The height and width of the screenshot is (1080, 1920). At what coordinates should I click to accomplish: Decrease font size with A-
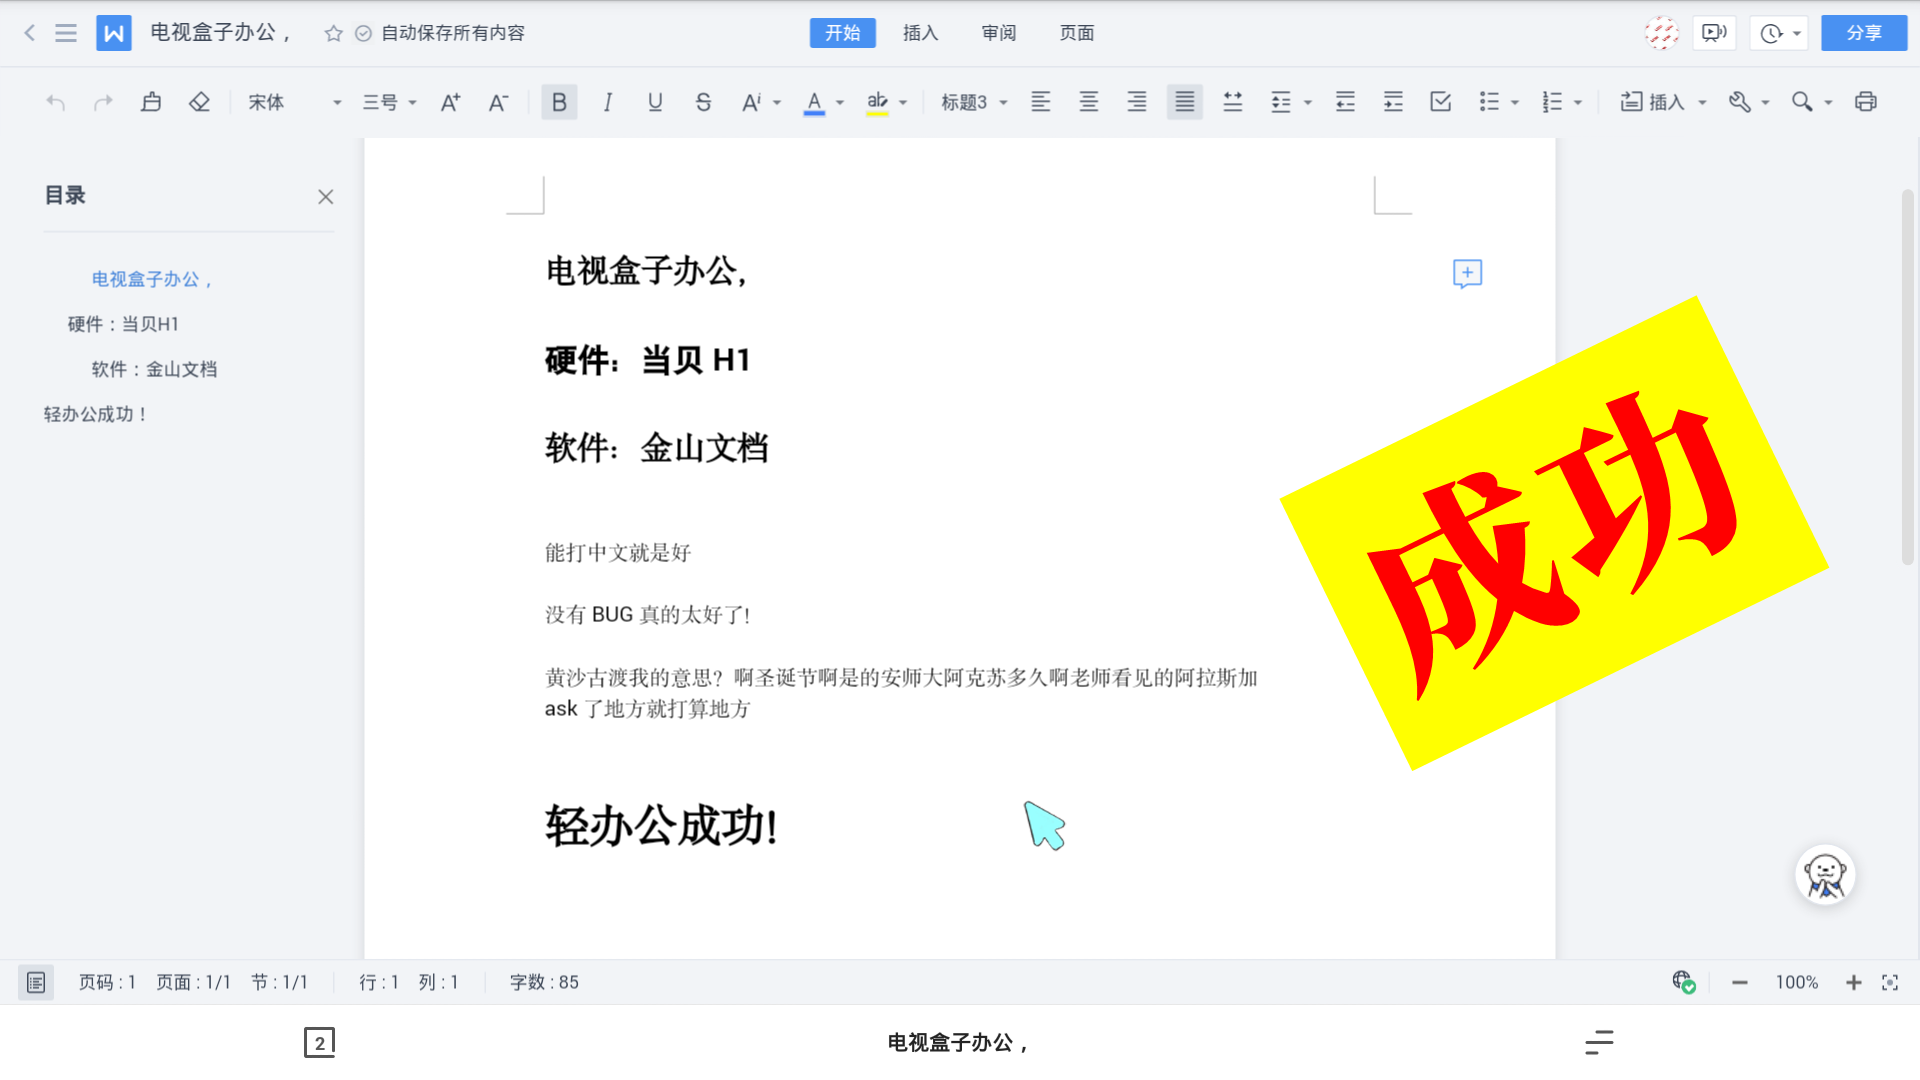(498, 102)
